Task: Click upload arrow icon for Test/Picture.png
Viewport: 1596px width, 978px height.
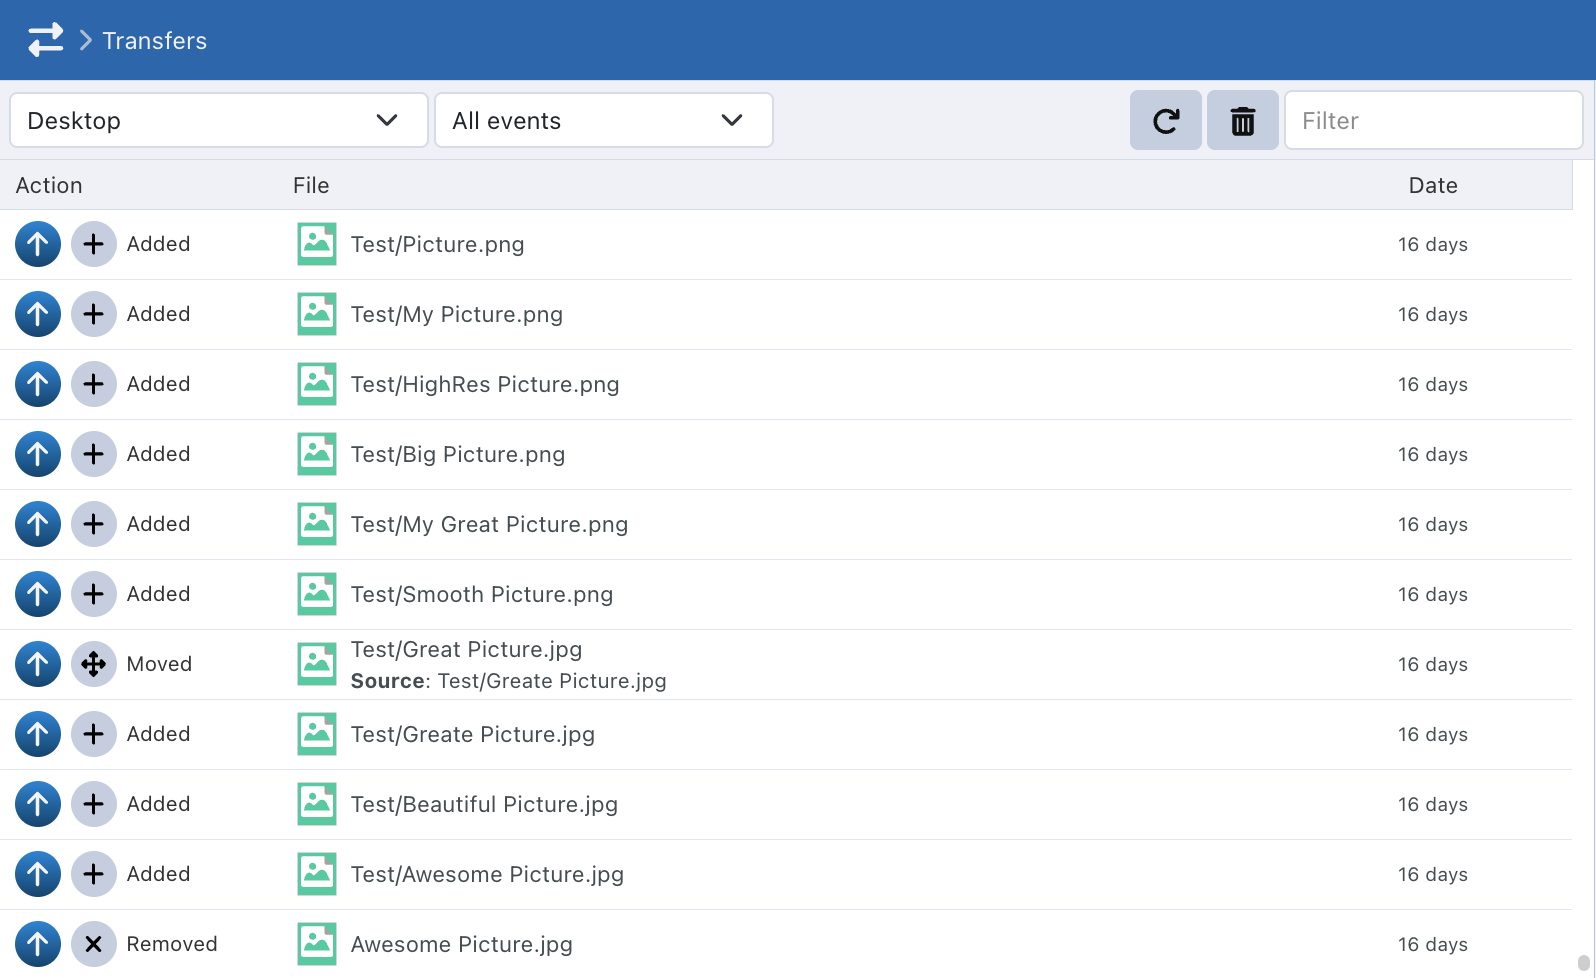Action: pos(38,244)
